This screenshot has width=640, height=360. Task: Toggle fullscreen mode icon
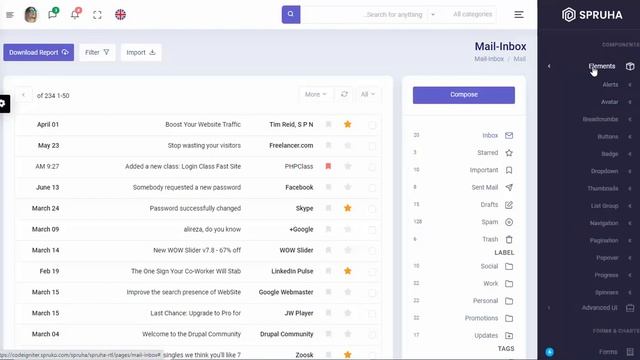tap(97, 15)
